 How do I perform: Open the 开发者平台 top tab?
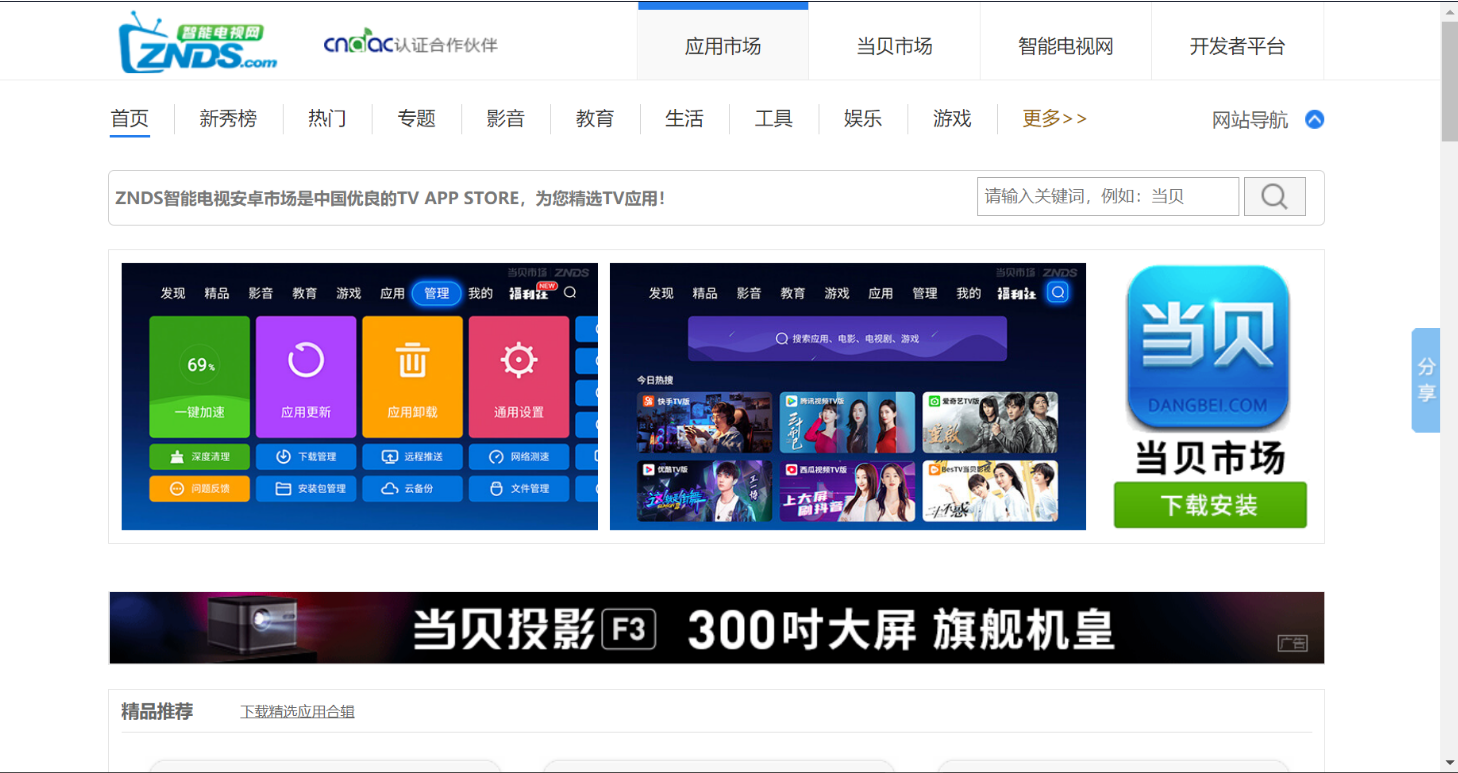pyautogui.click(x=1237, y=45)
